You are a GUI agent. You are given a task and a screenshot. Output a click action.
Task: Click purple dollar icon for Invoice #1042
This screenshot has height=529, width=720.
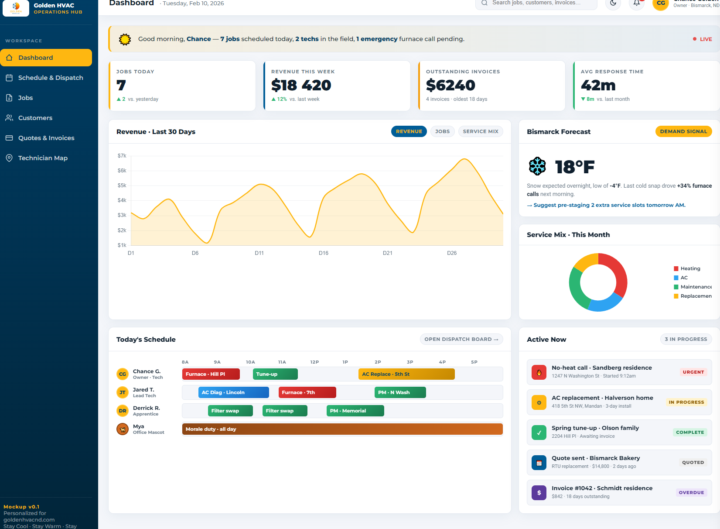tap(539, 493)
